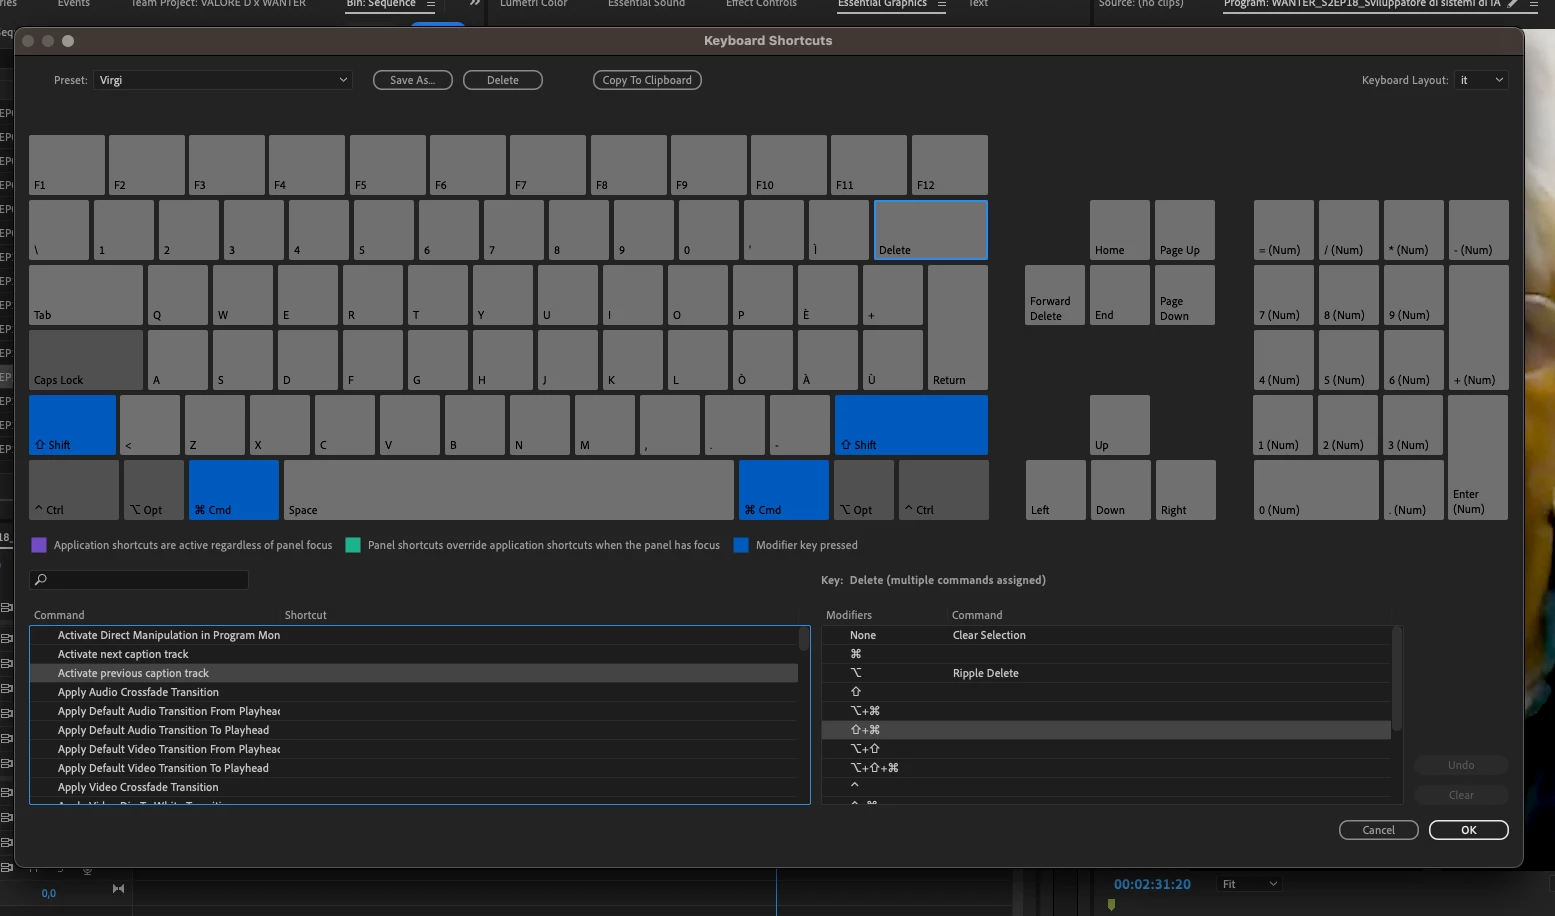Viewport: 1555px width, 916px height.
Task: Select the End key
Action: [x=1120, y=295]
